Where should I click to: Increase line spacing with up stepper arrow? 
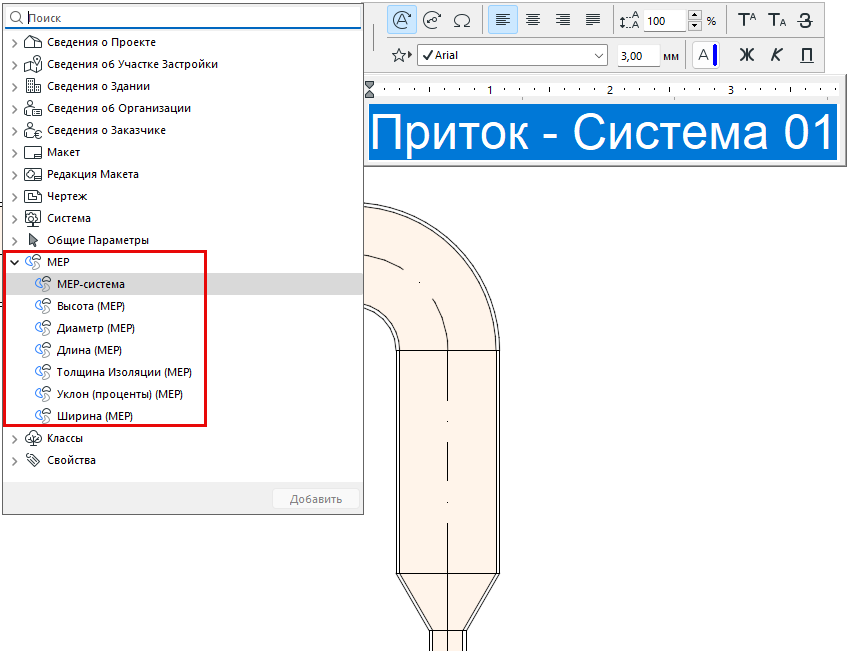click(x=695, y=15)
